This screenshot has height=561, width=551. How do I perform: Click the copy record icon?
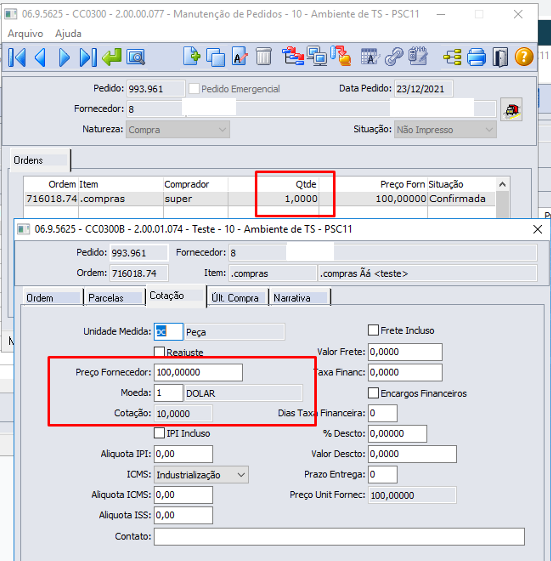215,57
